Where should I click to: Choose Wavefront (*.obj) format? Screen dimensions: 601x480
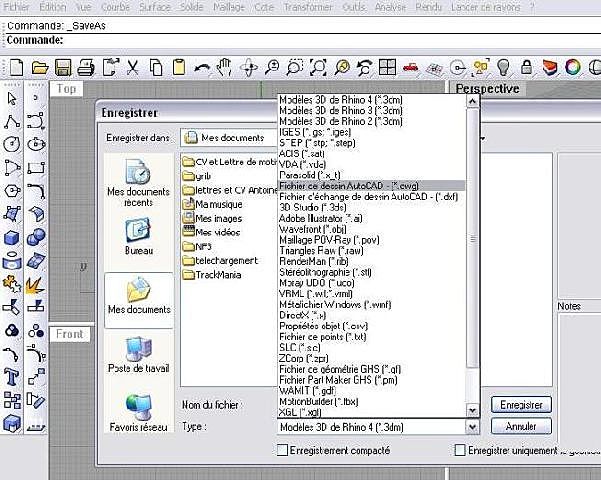pos(371,229)
